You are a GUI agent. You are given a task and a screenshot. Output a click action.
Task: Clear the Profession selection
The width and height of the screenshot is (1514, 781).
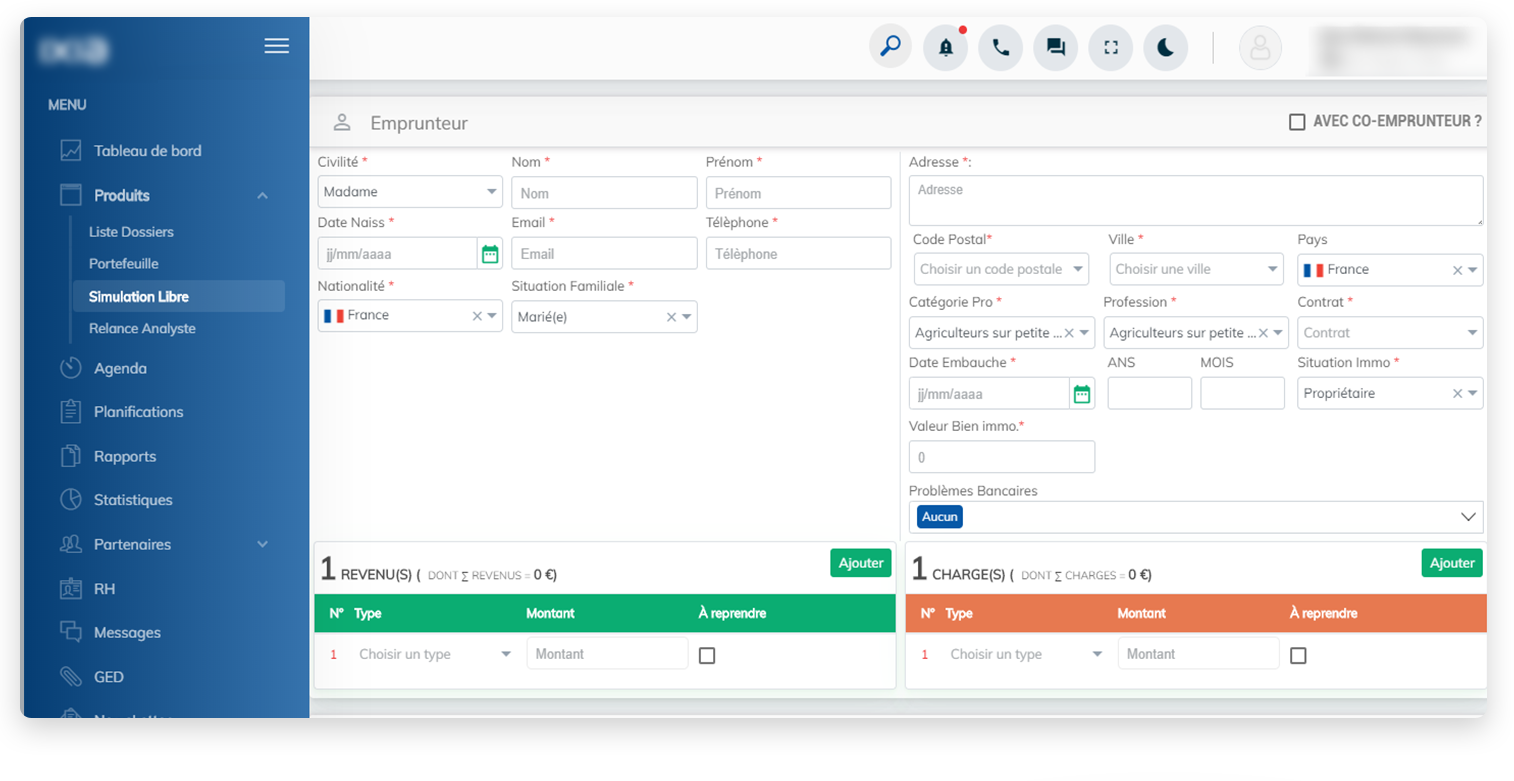(x=1263, y=333)
